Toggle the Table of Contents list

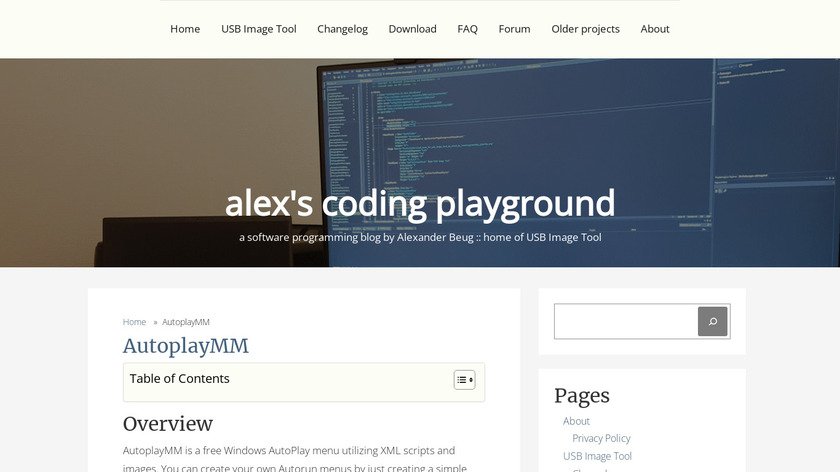pyautogui.click(x=464, y=380)
